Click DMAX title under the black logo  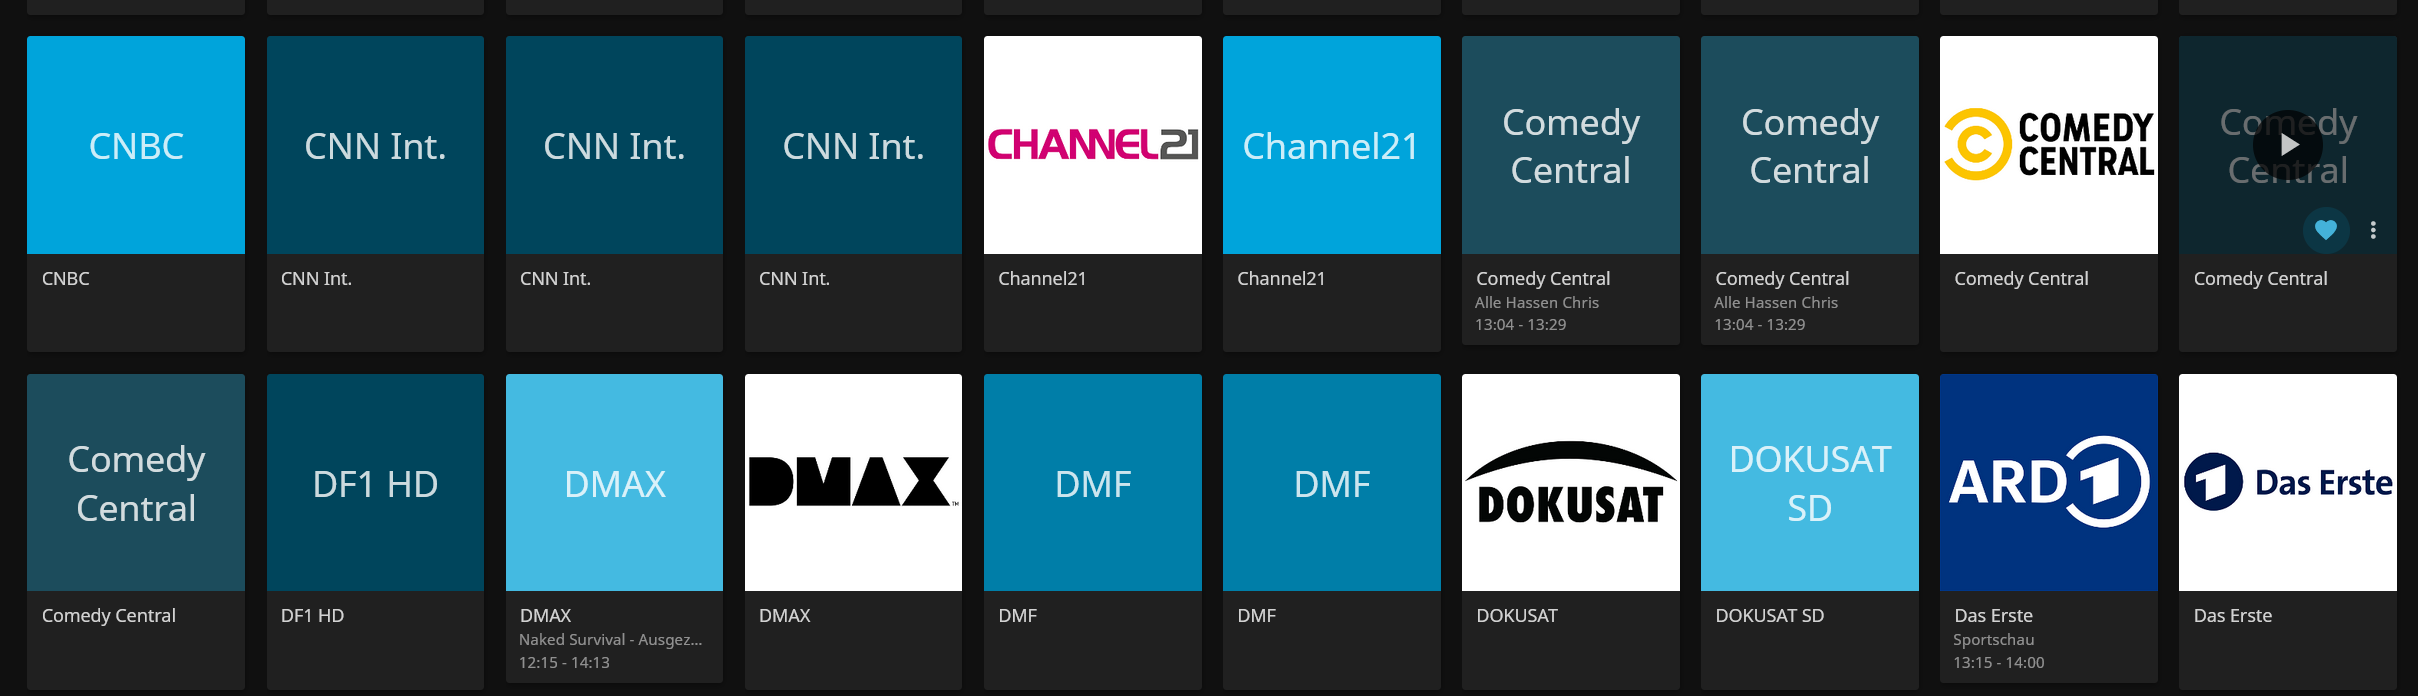[785, 615]
